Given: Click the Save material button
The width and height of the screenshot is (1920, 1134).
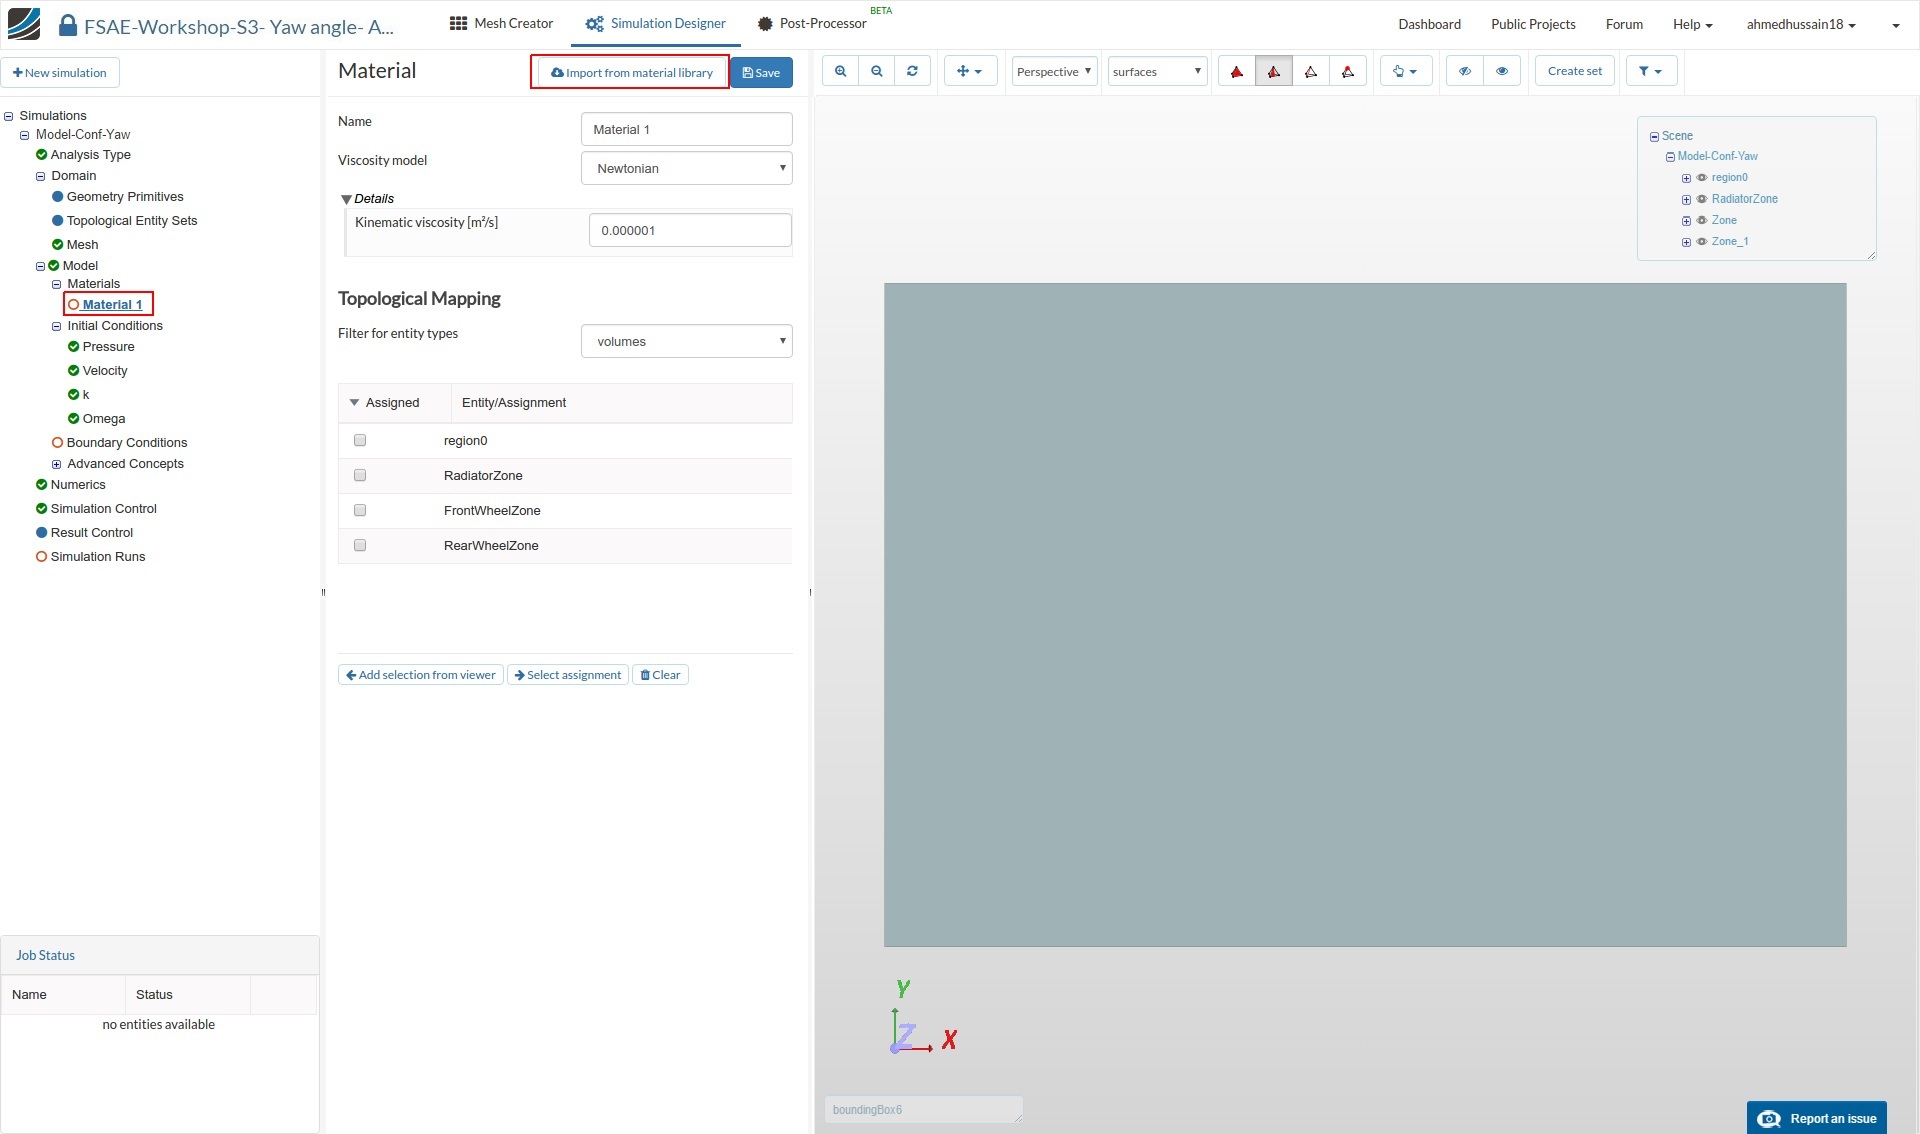Looking at the screenshot, I should [761, 72].
